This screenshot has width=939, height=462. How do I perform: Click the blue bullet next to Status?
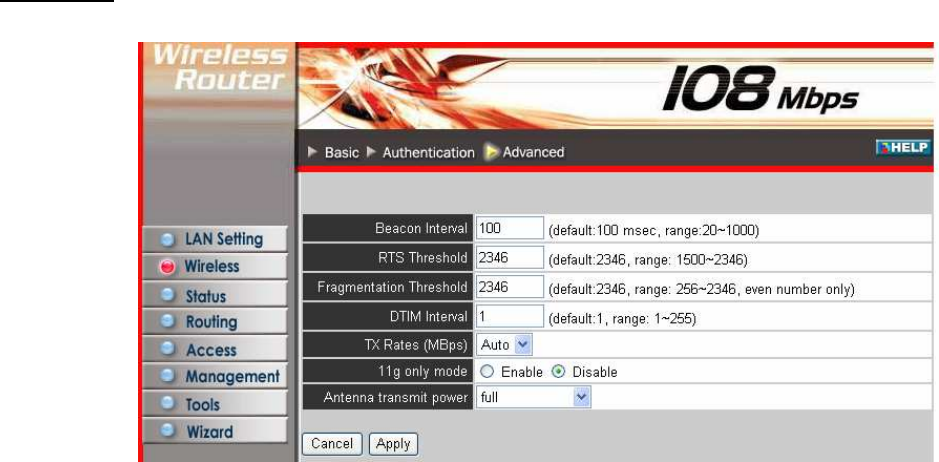point(168,295)
